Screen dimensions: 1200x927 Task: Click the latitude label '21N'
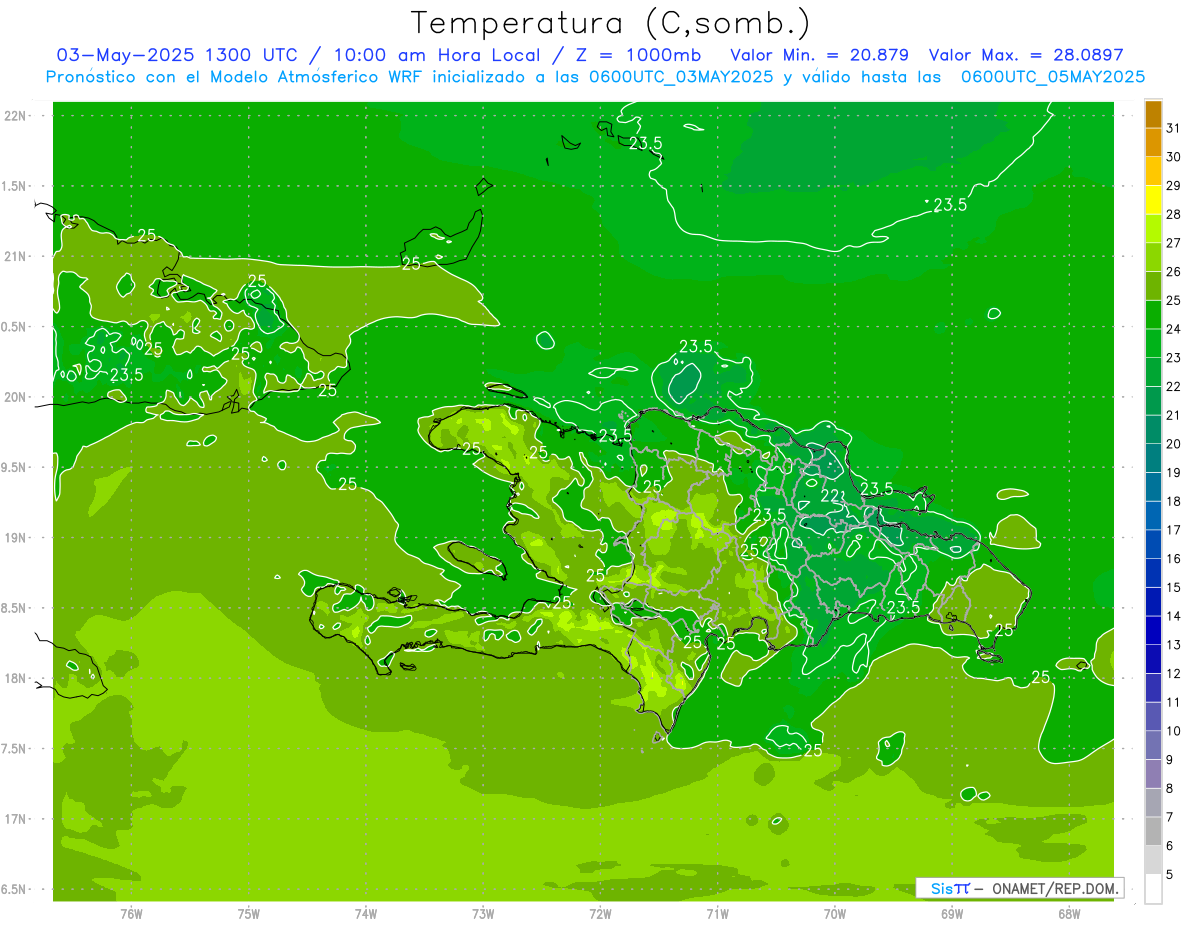[x=16, y=257]
